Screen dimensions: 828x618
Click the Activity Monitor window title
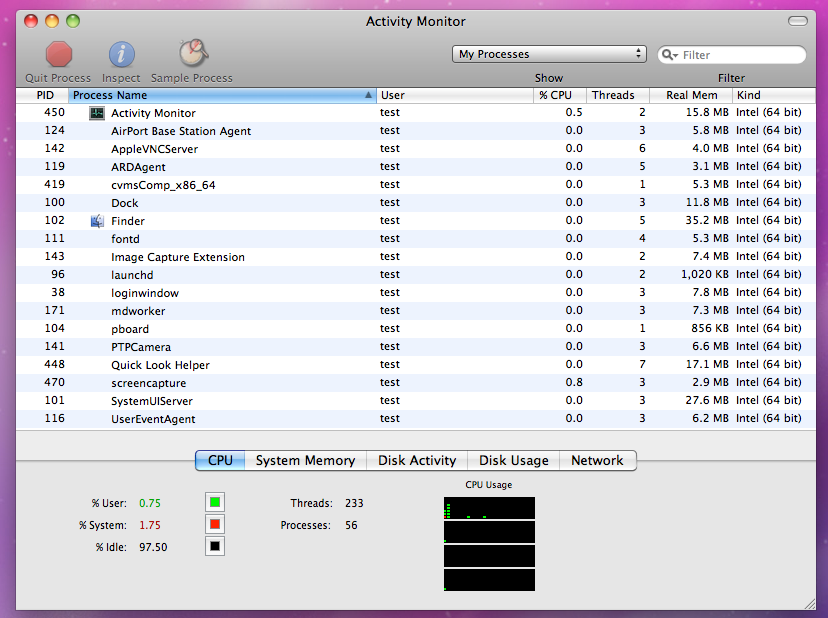click(416, 21)
